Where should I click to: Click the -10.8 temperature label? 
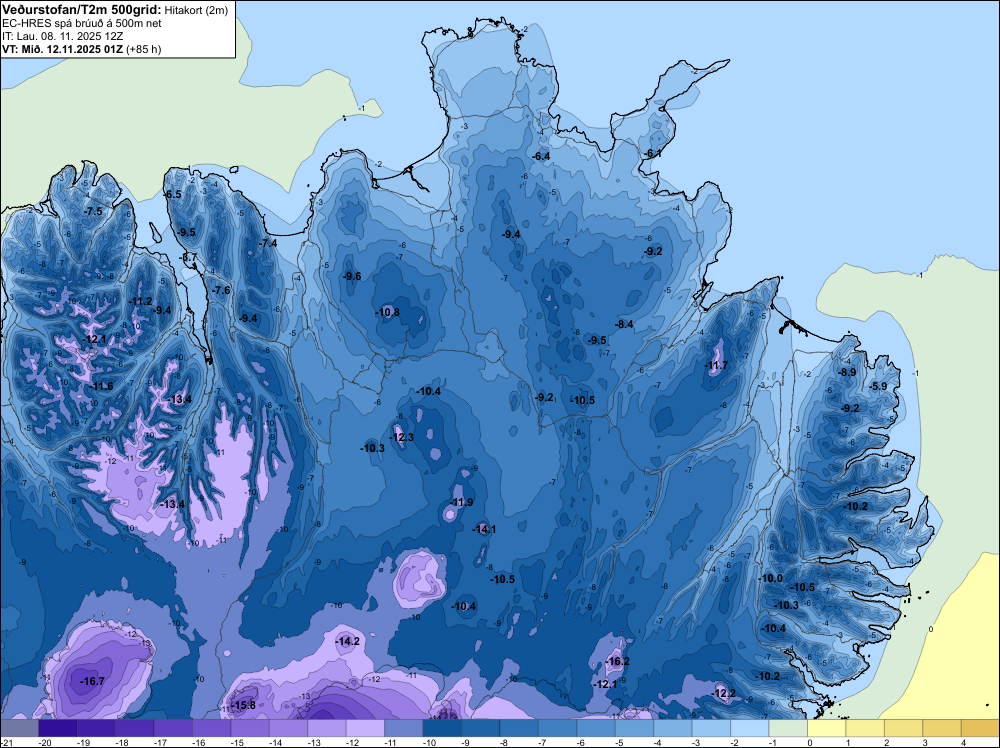388,312
